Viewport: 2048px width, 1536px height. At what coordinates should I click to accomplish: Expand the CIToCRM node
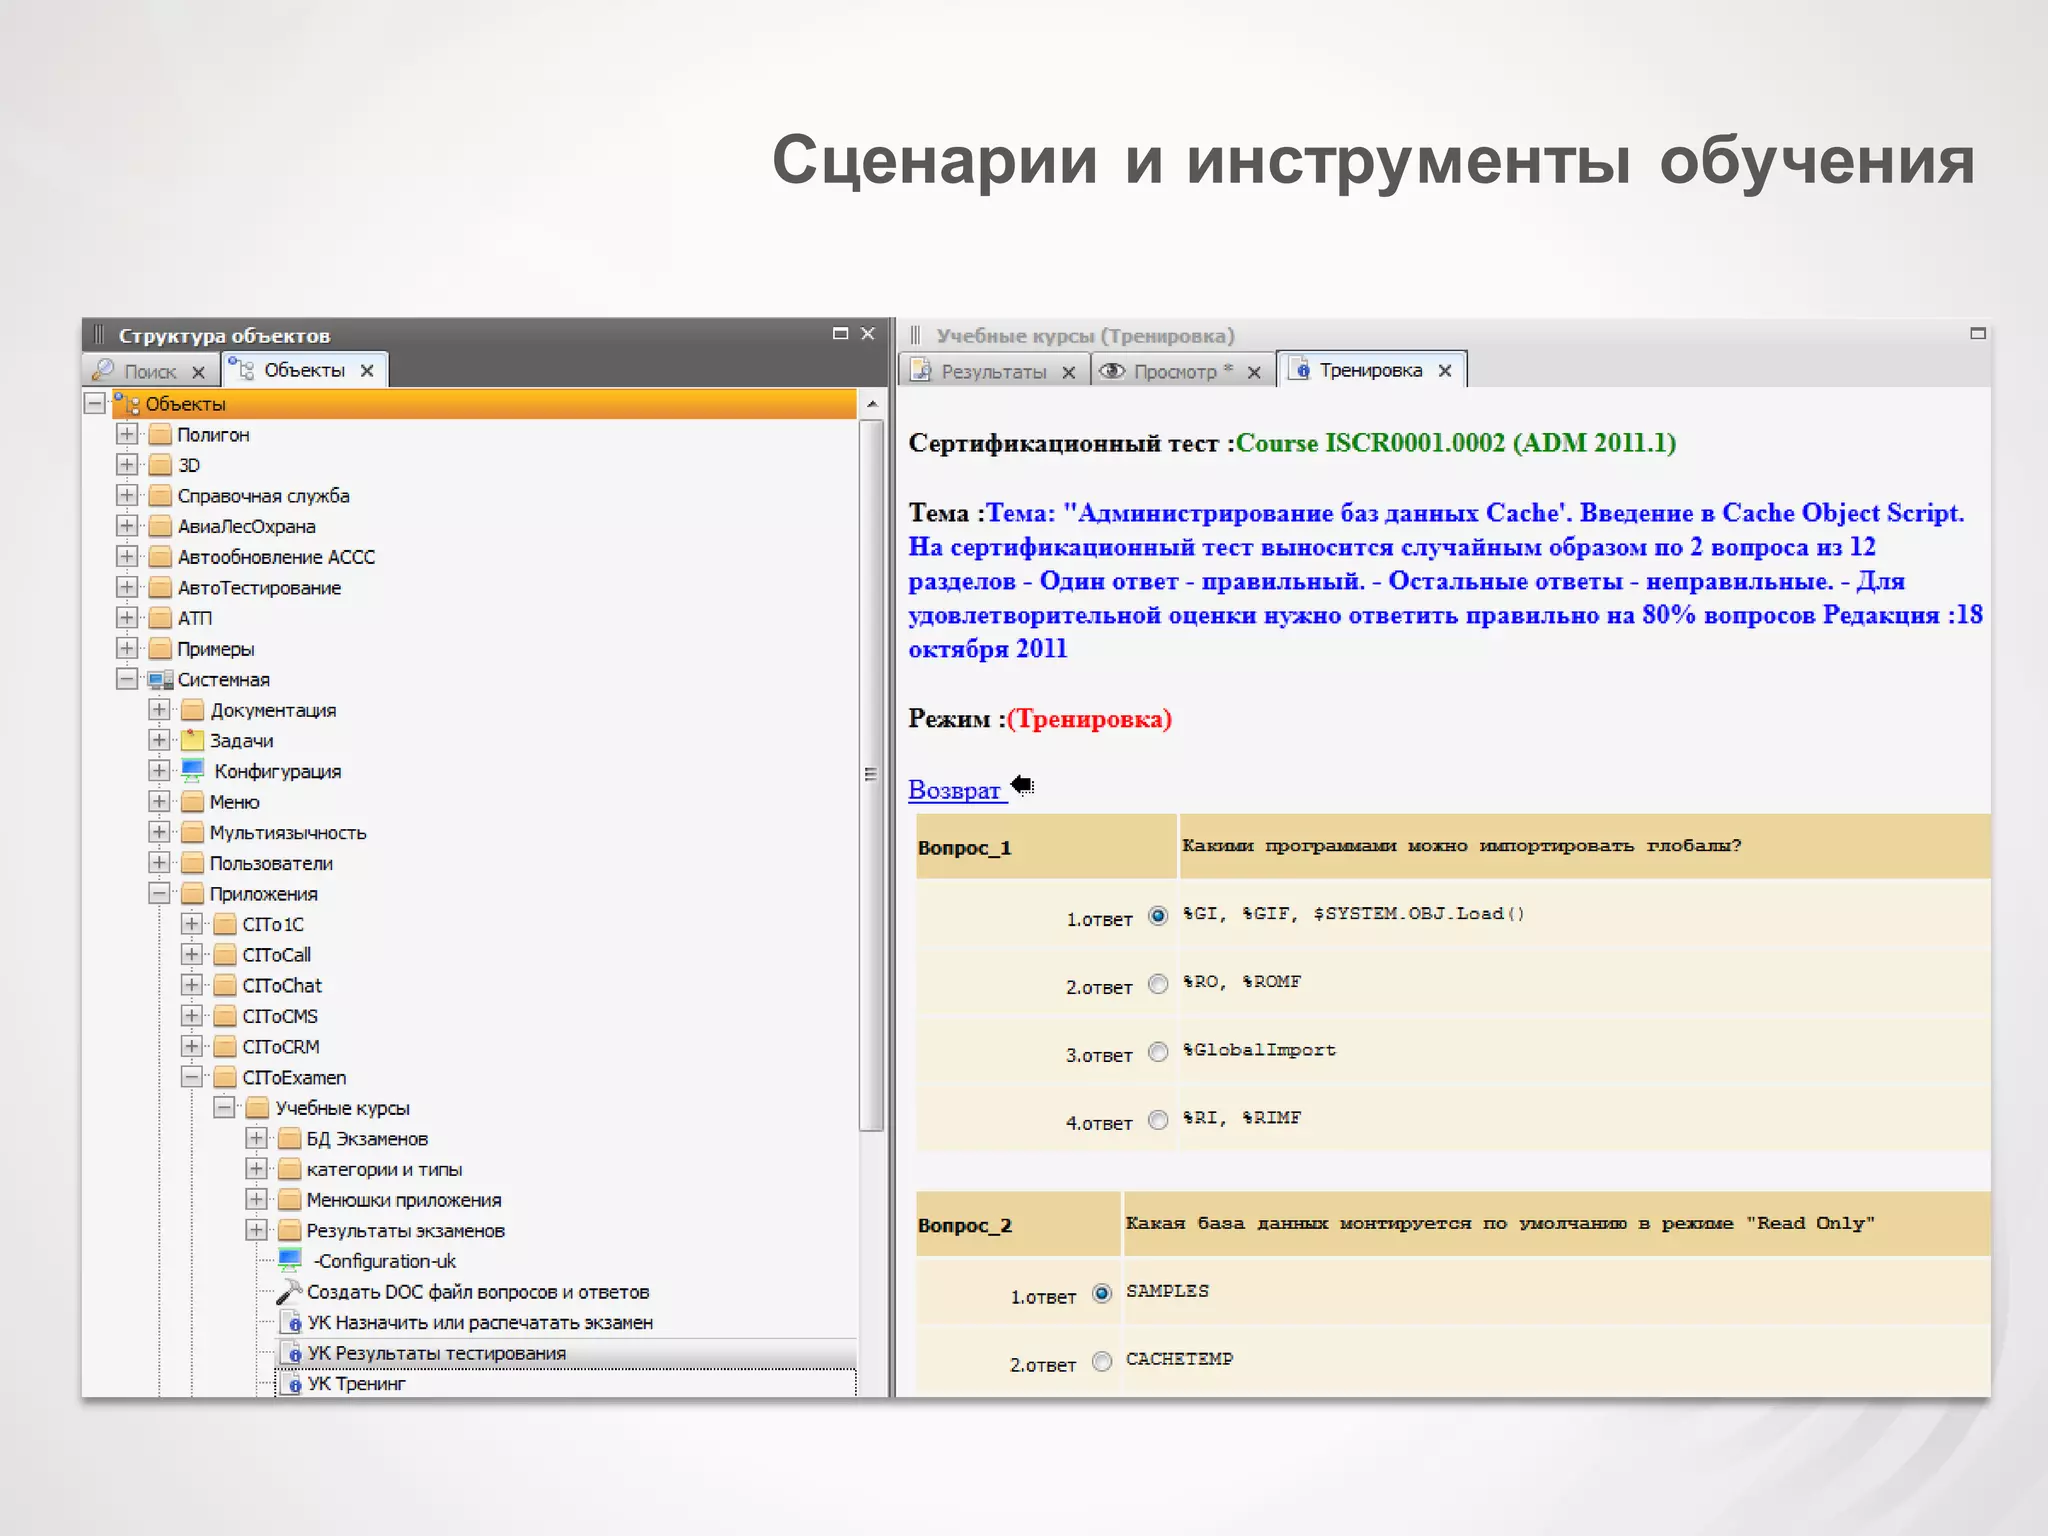pos(191,1046)
